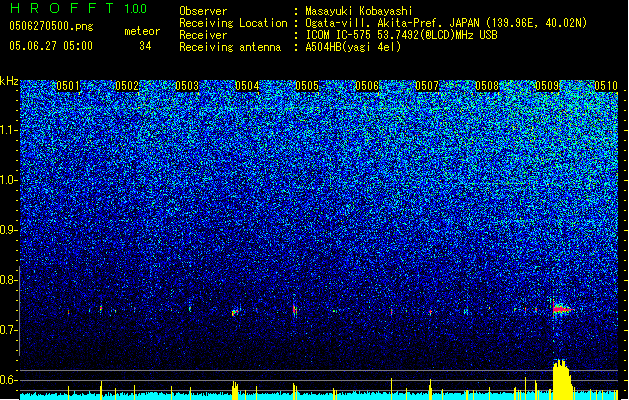Click the 0510 time marker
This screenshot has height=400, width=629.
point(606,86)
